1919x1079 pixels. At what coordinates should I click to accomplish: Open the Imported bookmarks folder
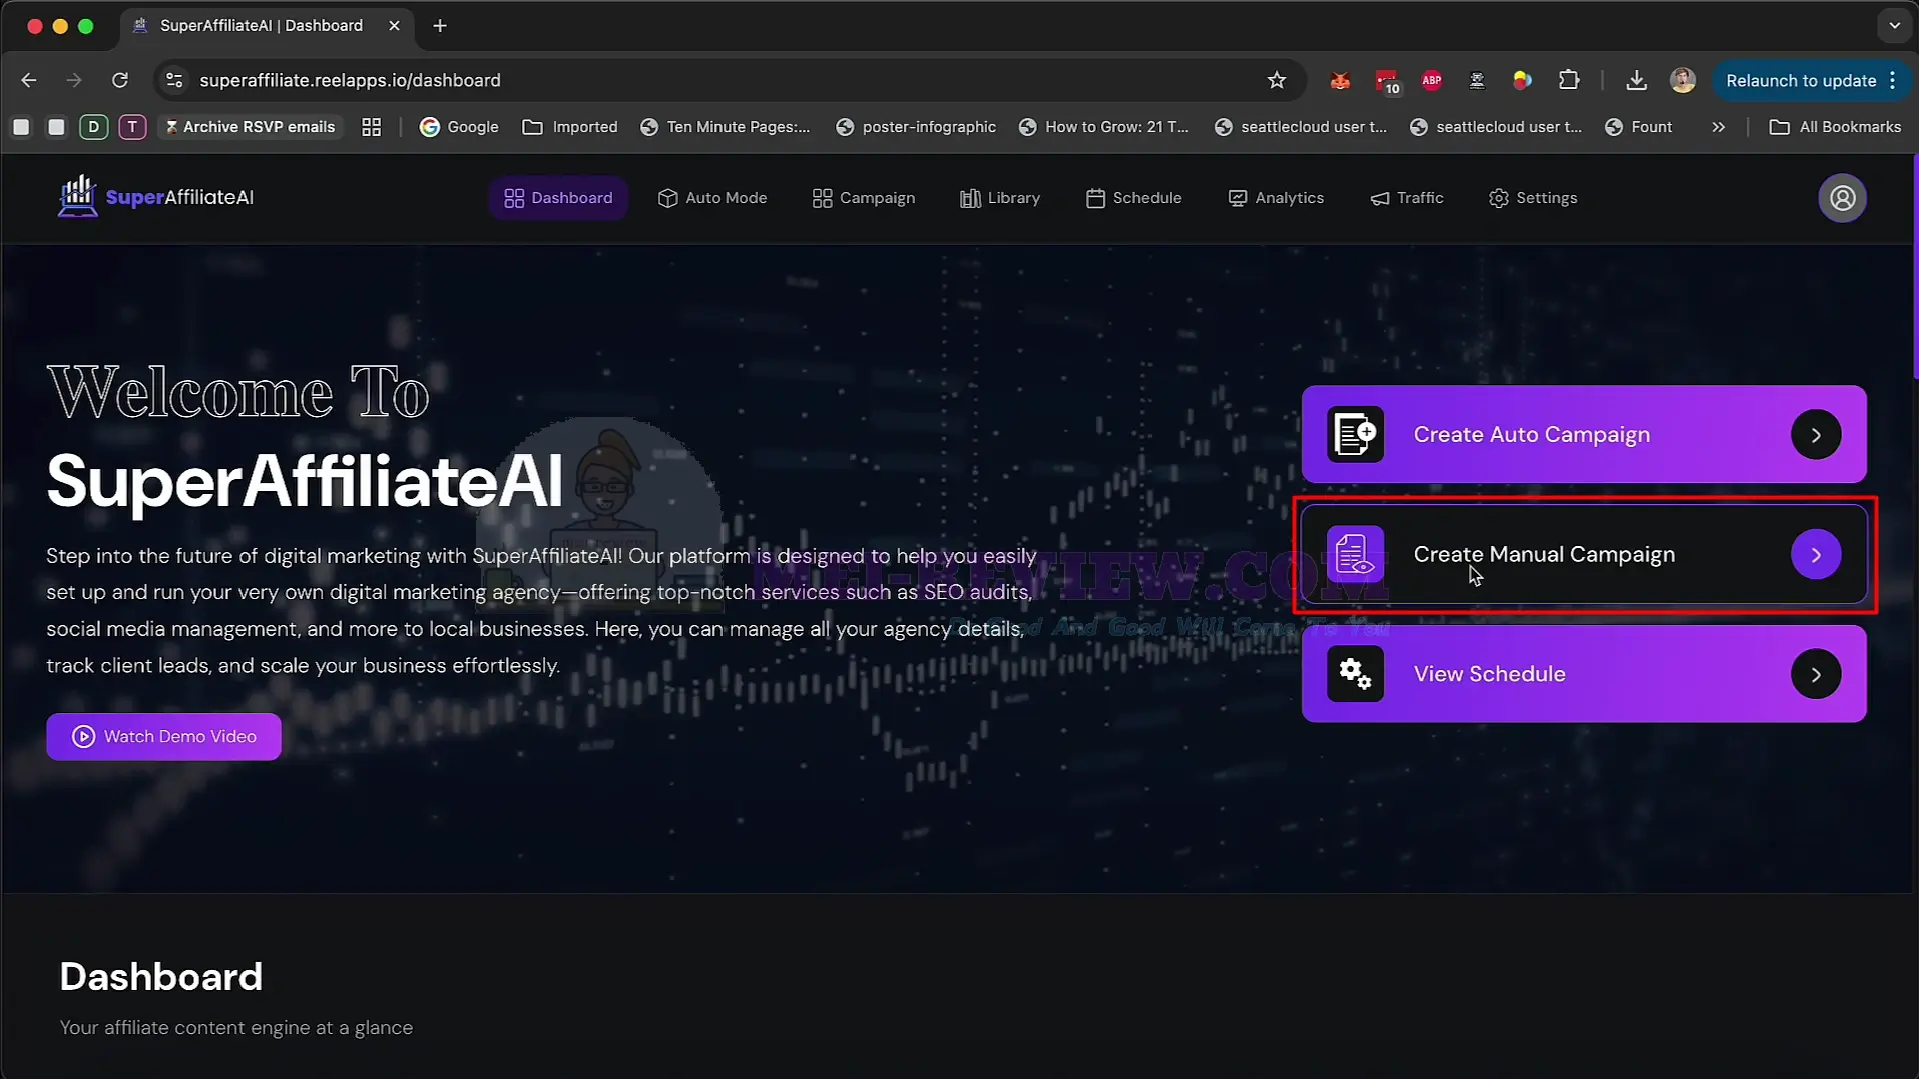pyautogui.click(x=570, y=127)
